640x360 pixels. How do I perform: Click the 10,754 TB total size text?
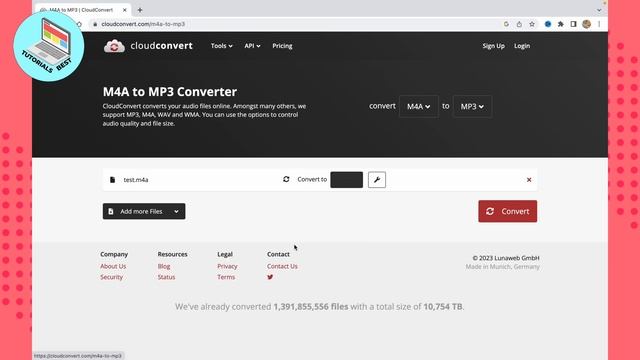[443, 307]
